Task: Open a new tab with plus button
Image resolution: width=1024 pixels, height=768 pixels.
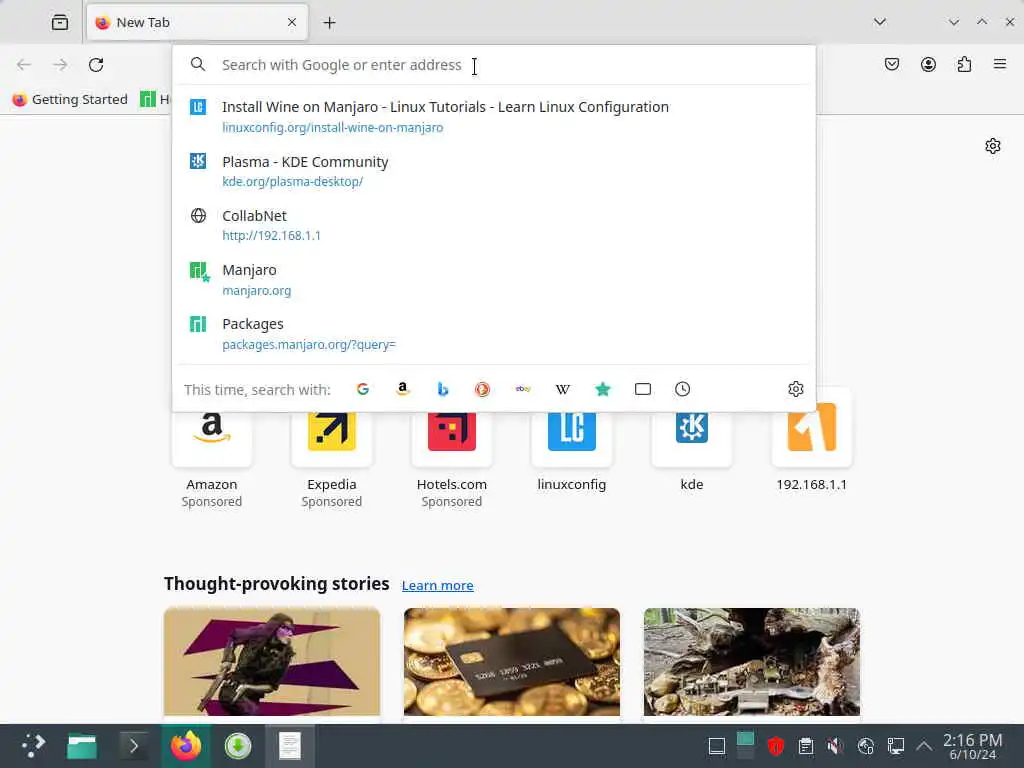Action: point(329,23)
